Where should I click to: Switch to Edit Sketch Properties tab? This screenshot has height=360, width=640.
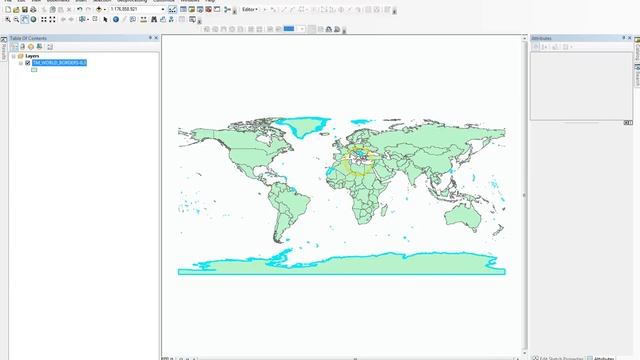[x=557, y=358]
